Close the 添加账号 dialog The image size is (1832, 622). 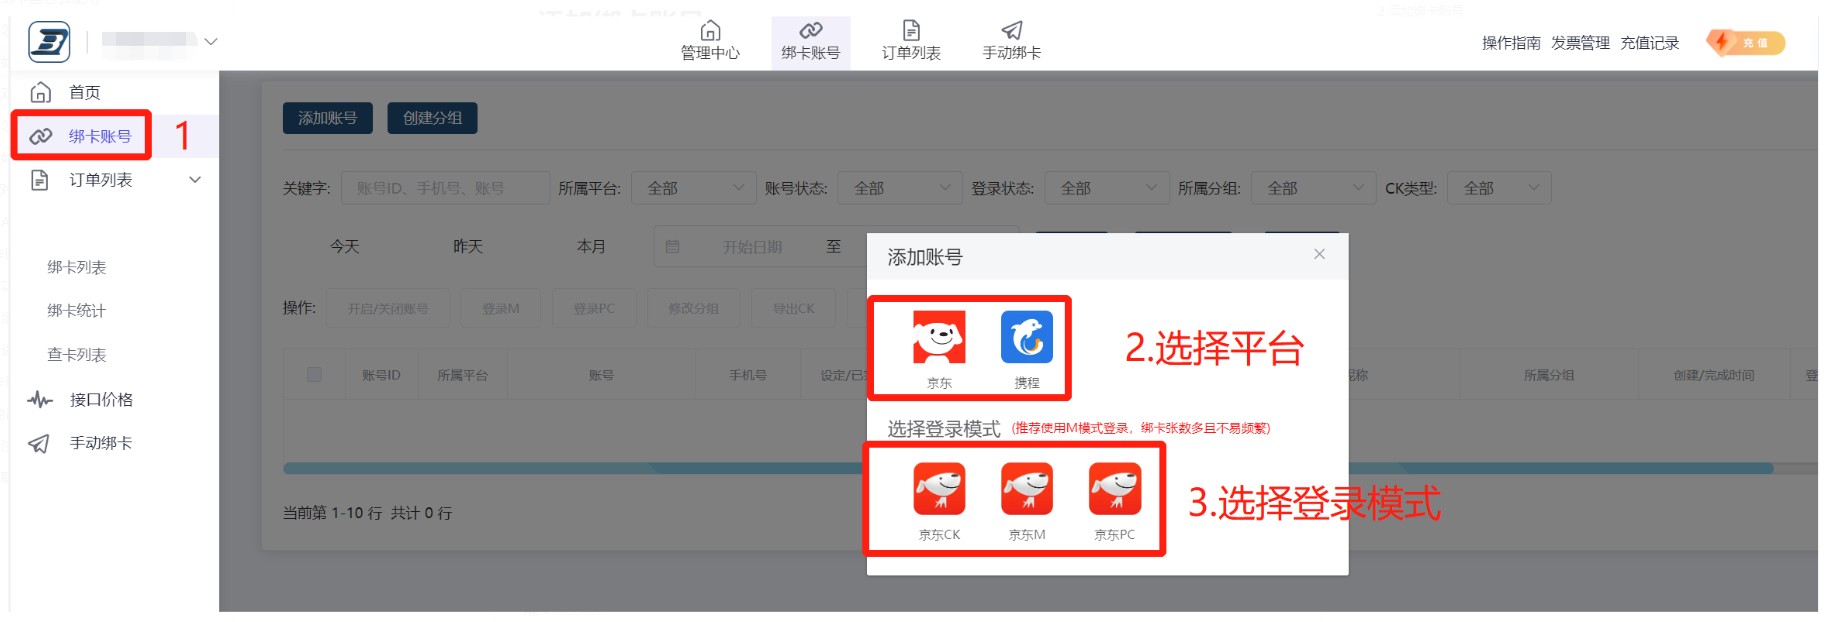[1319, 254]
